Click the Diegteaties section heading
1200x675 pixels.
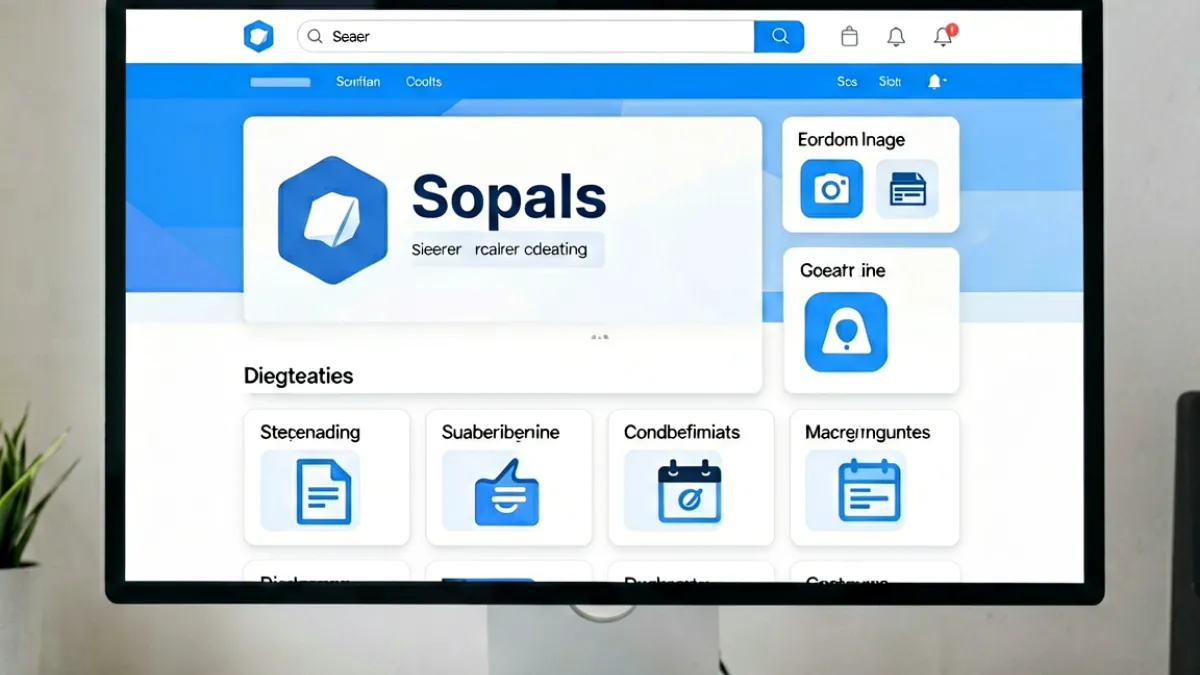[298, 377]
